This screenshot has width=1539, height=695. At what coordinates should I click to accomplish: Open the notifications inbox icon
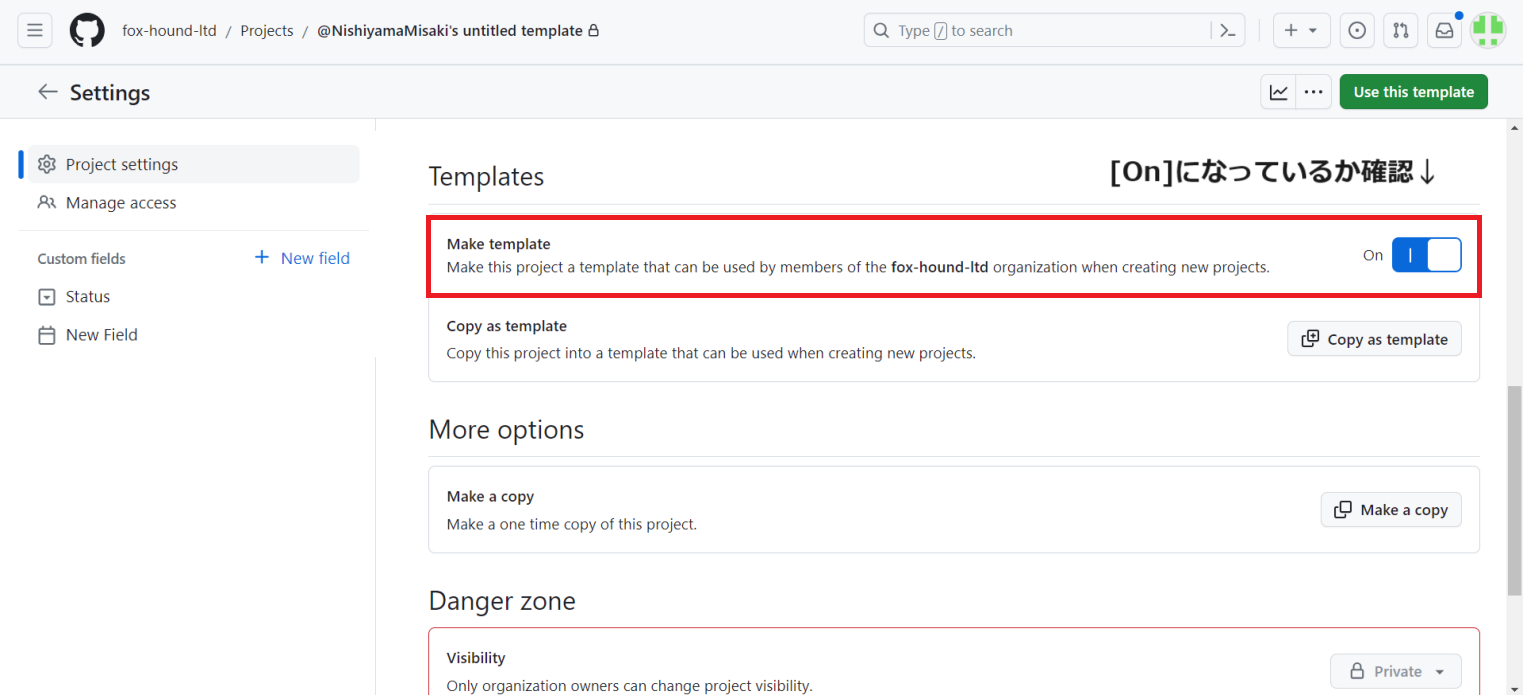1445,31
